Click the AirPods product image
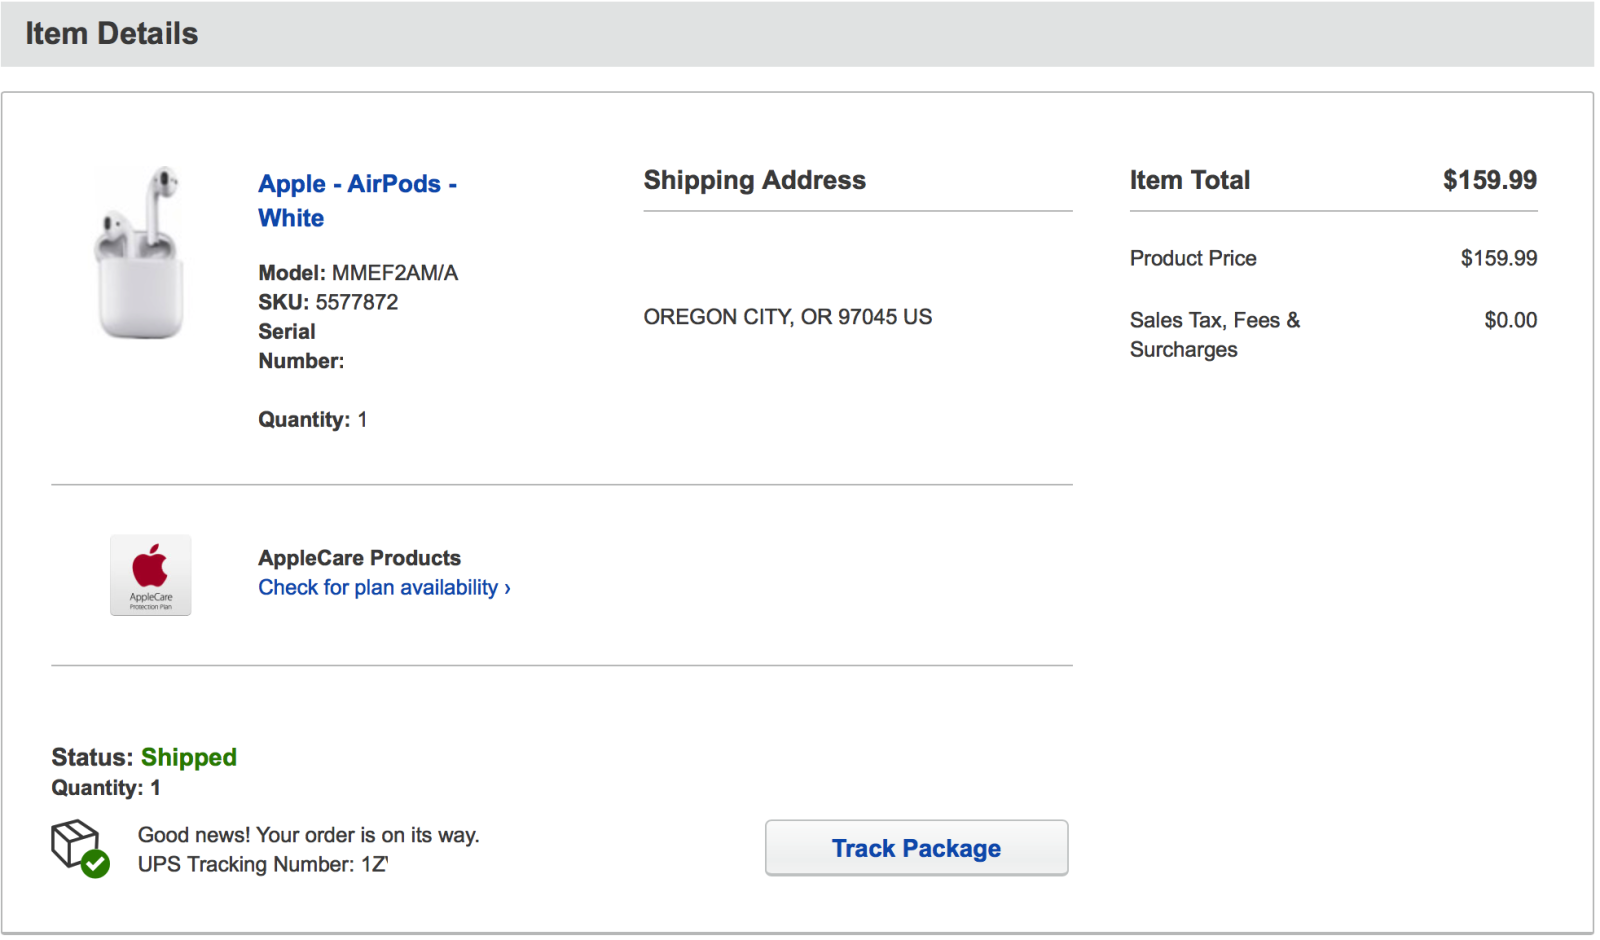 (140, 254)
